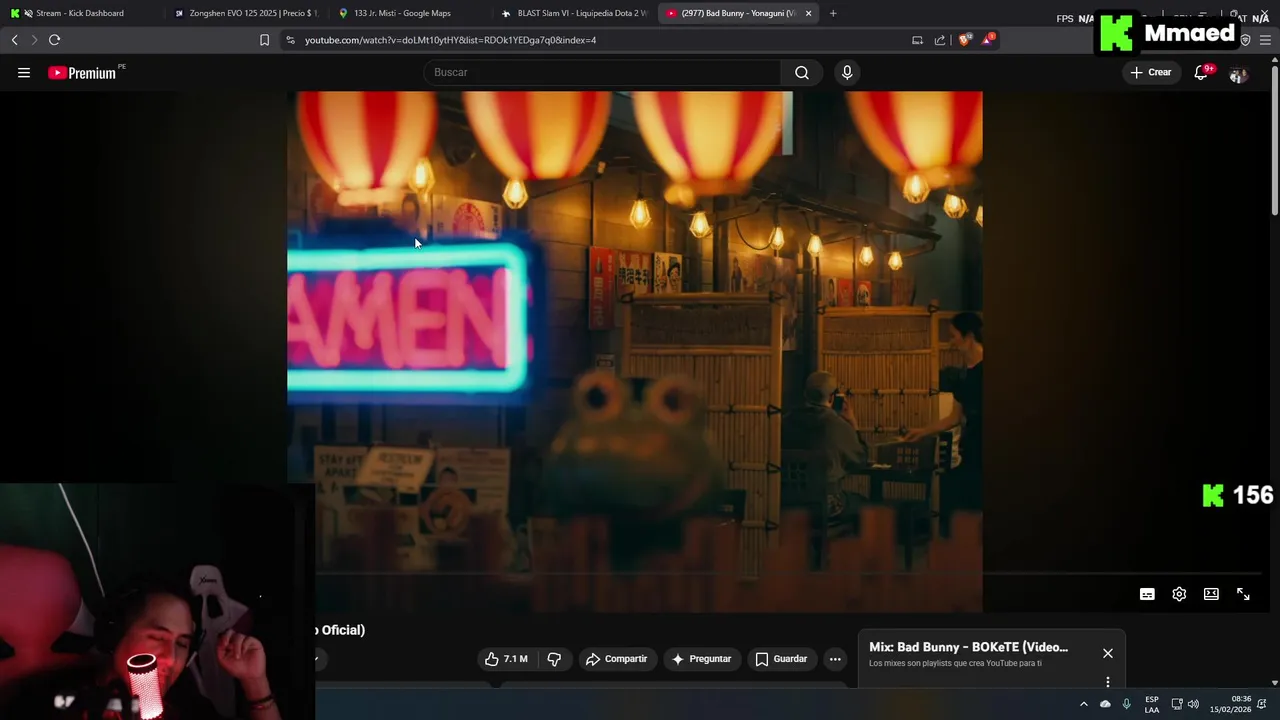Click the Buscar search field

coord(604,72)
